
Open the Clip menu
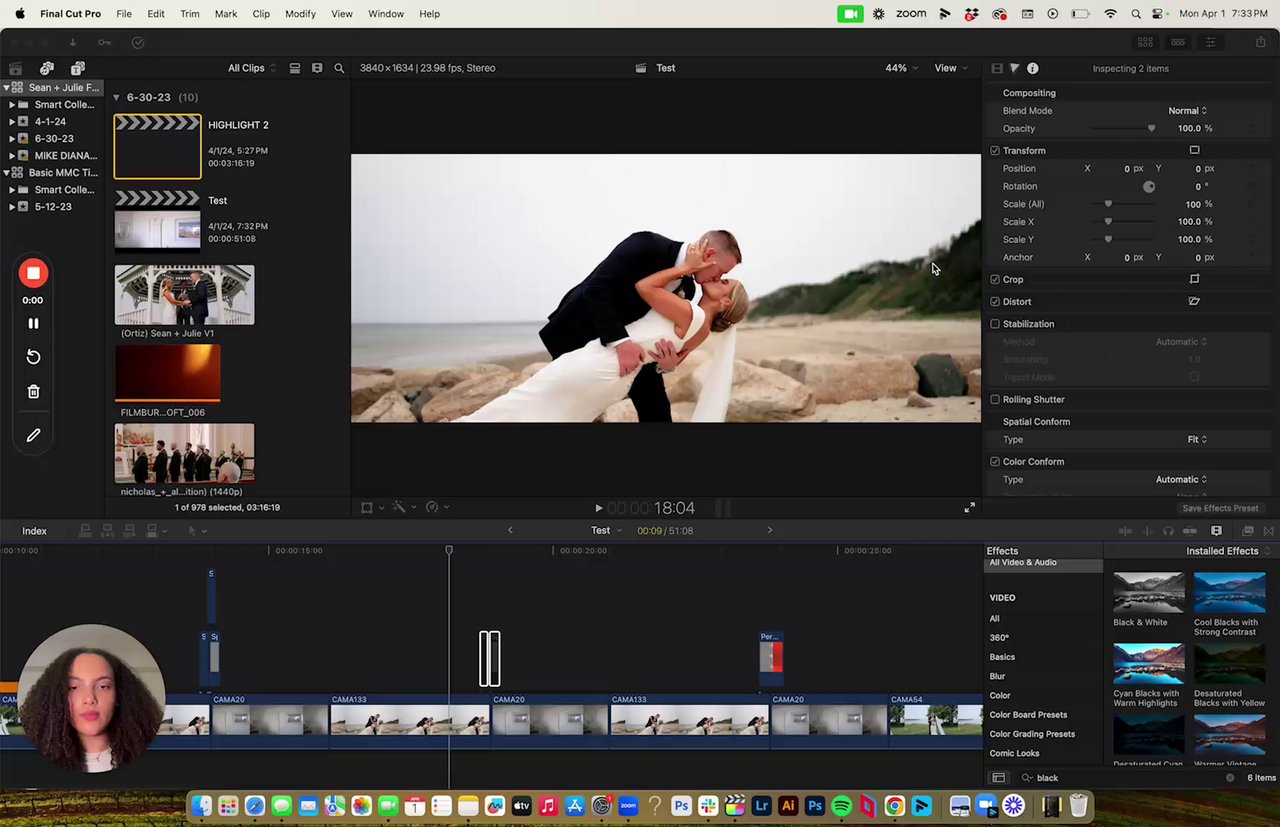pyautogui.click(x=261, y=14)
